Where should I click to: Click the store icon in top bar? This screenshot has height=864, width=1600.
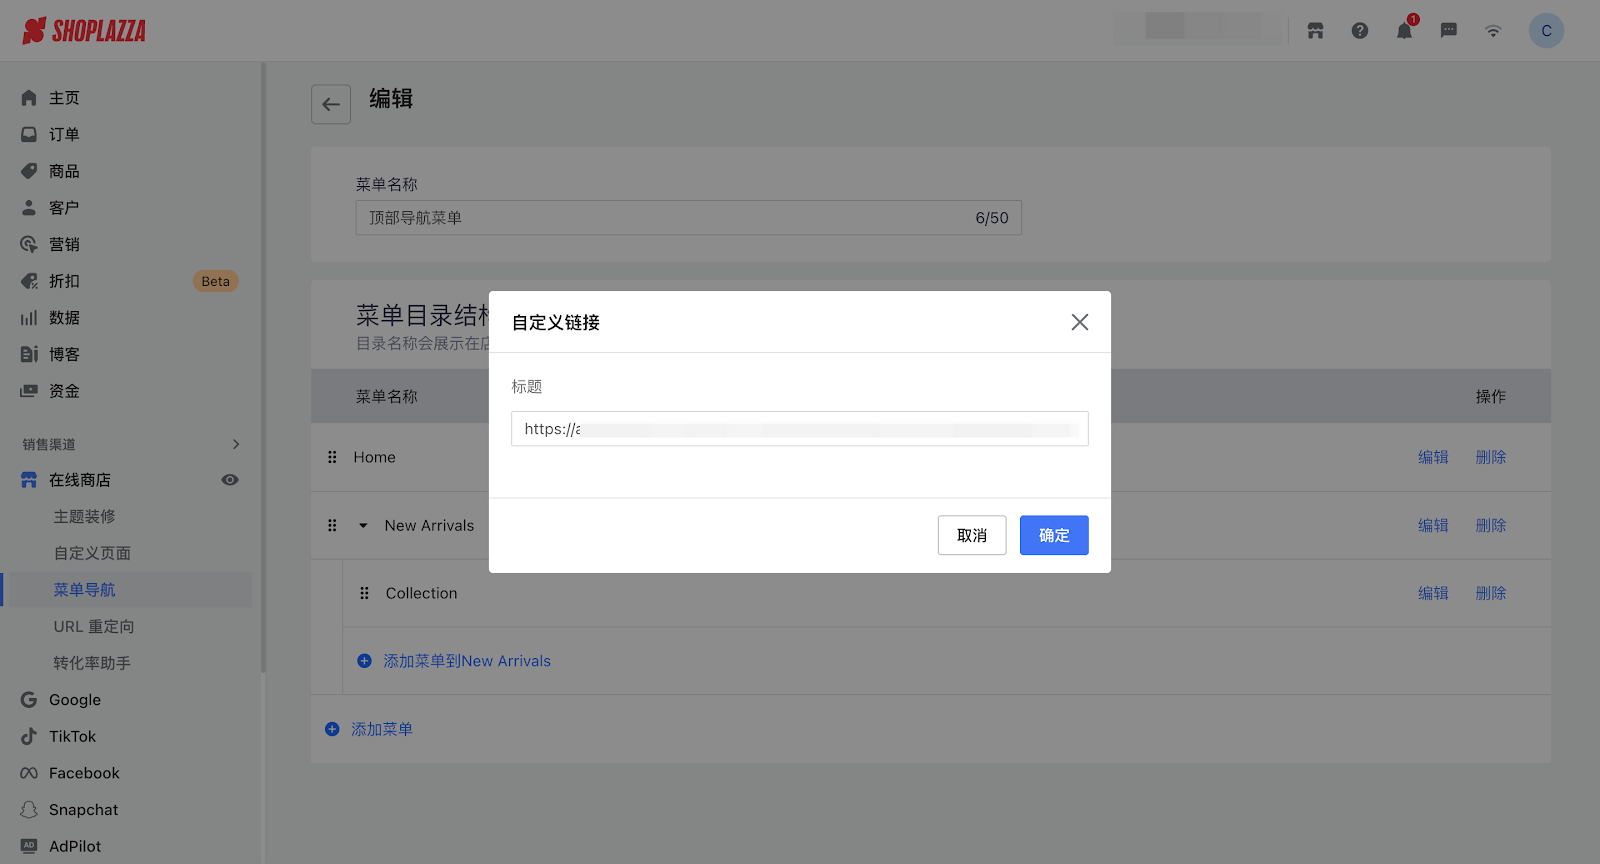[x=1315, y=31]
